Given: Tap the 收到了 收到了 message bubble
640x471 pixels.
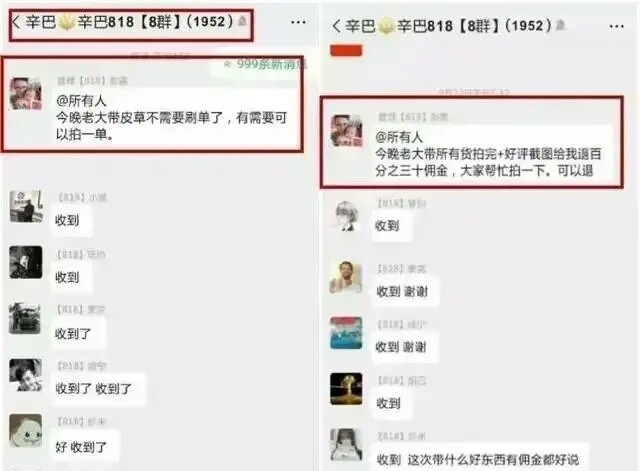Looking at the screenshot, I should click(x=98, y=389).
